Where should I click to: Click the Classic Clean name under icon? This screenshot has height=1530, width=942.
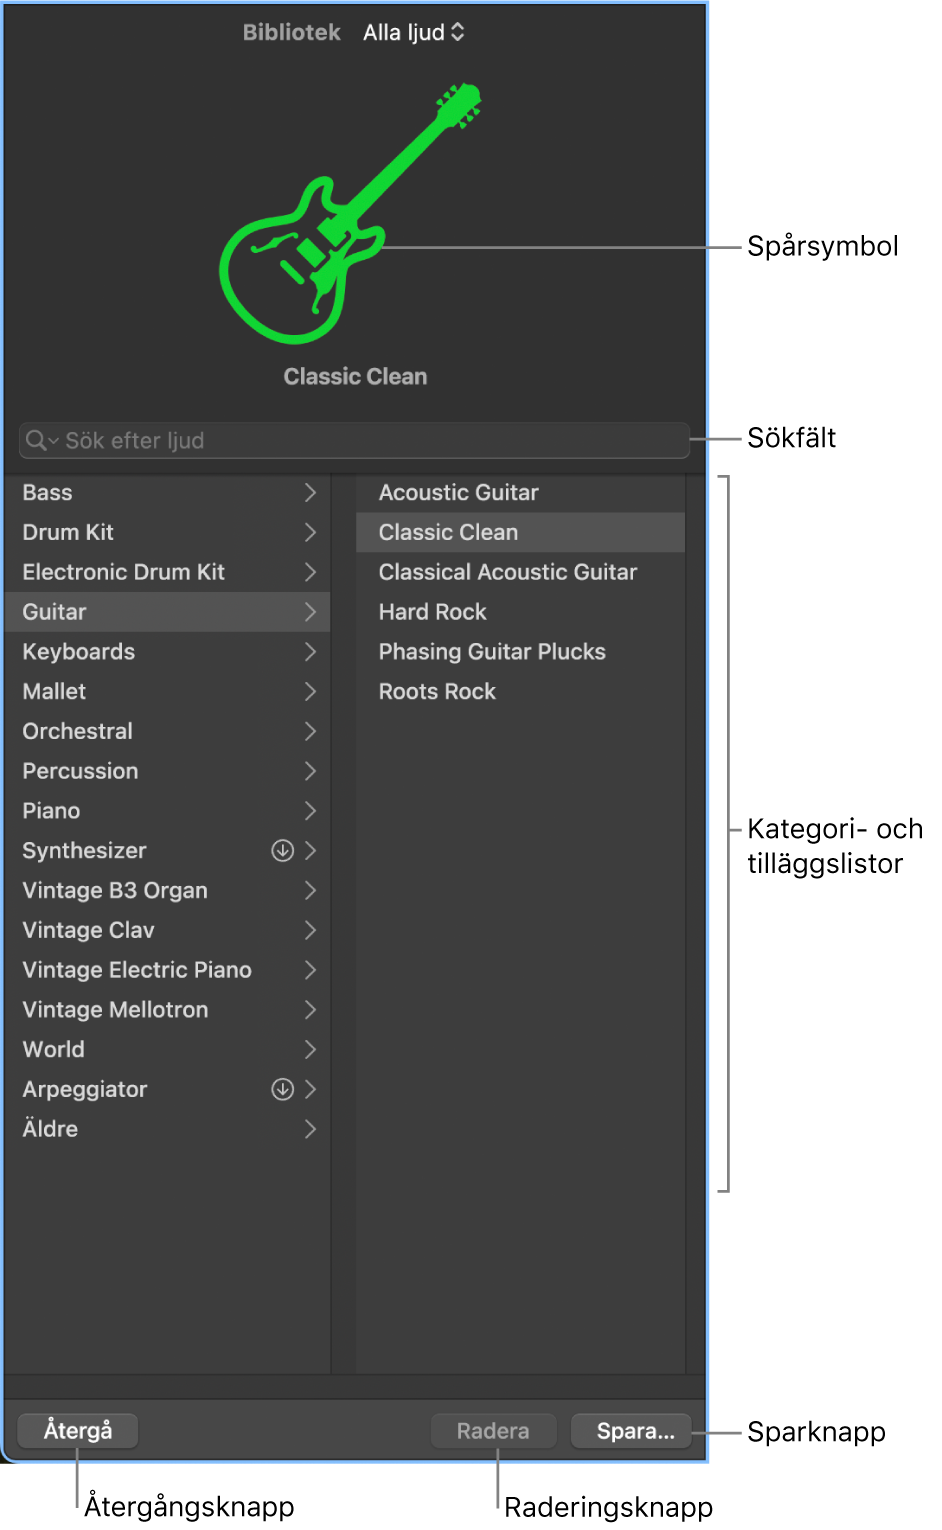[355, 377]
